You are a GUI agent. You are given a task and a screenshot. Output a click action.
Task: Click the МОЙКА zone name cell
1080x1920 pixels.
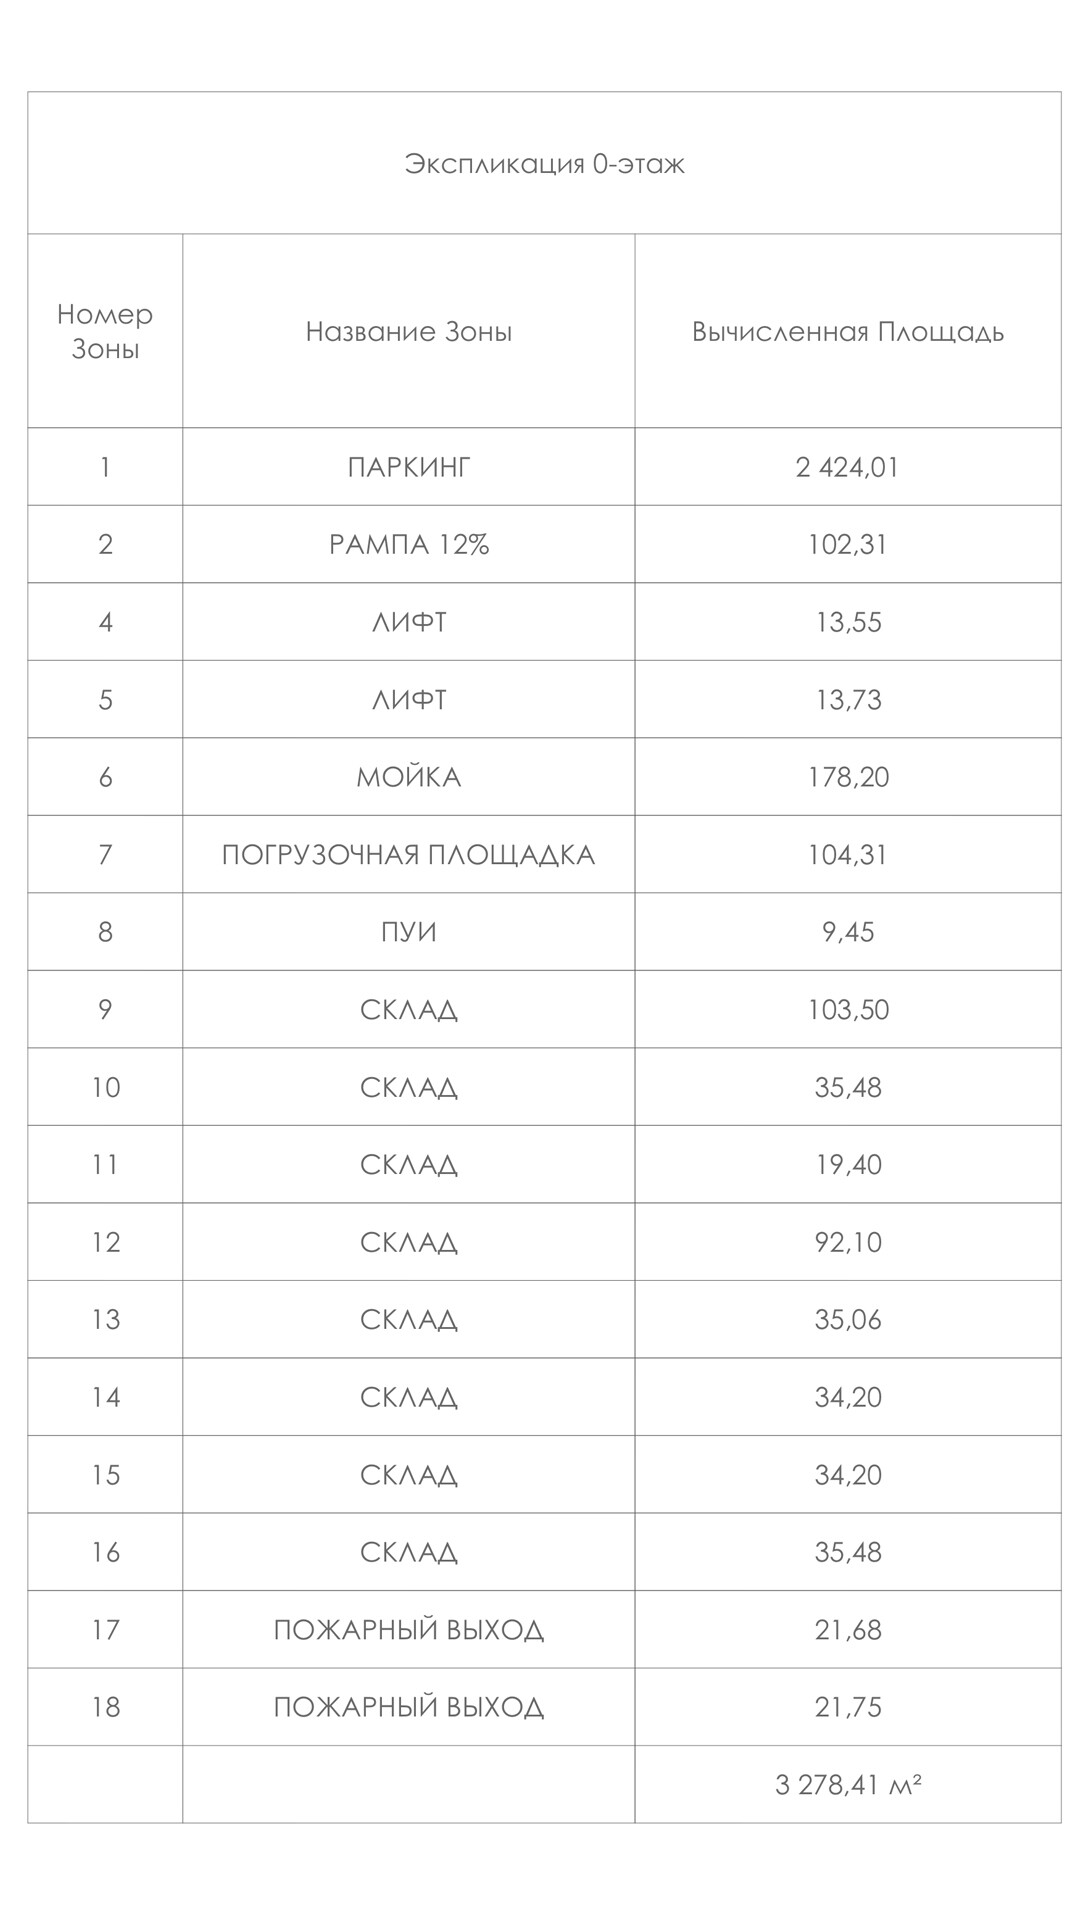[x=408, y=777]
